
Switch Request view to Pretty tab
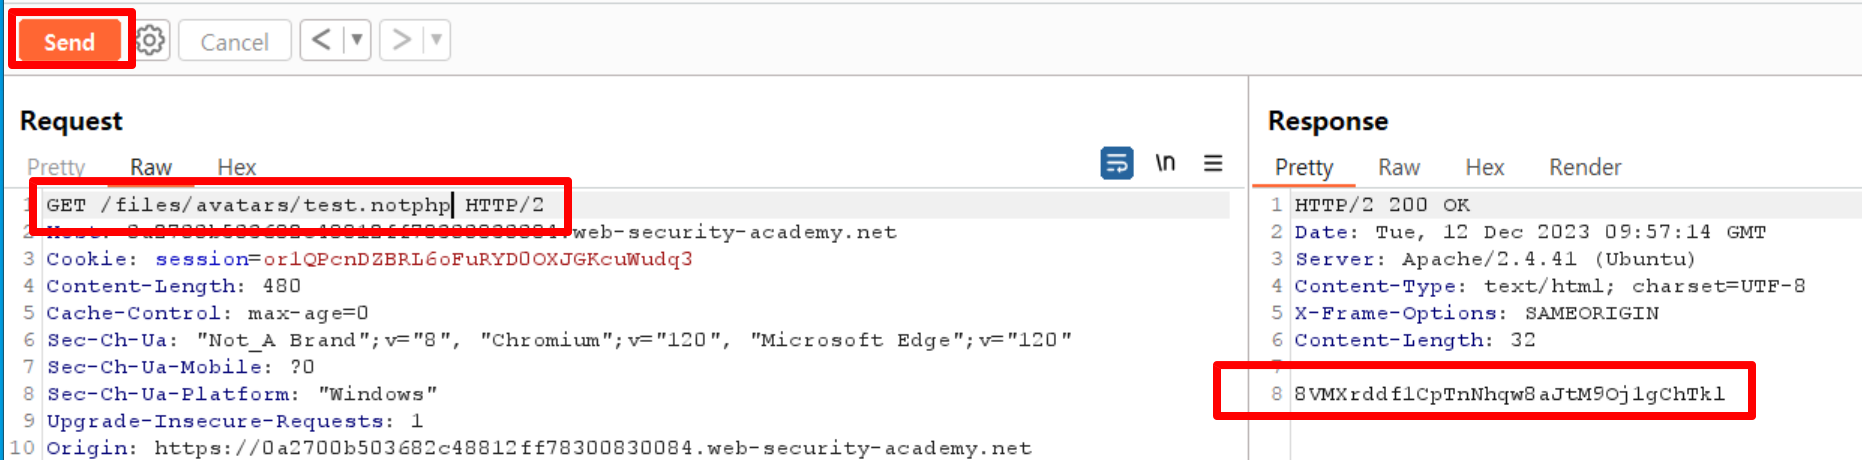[56, 167]
